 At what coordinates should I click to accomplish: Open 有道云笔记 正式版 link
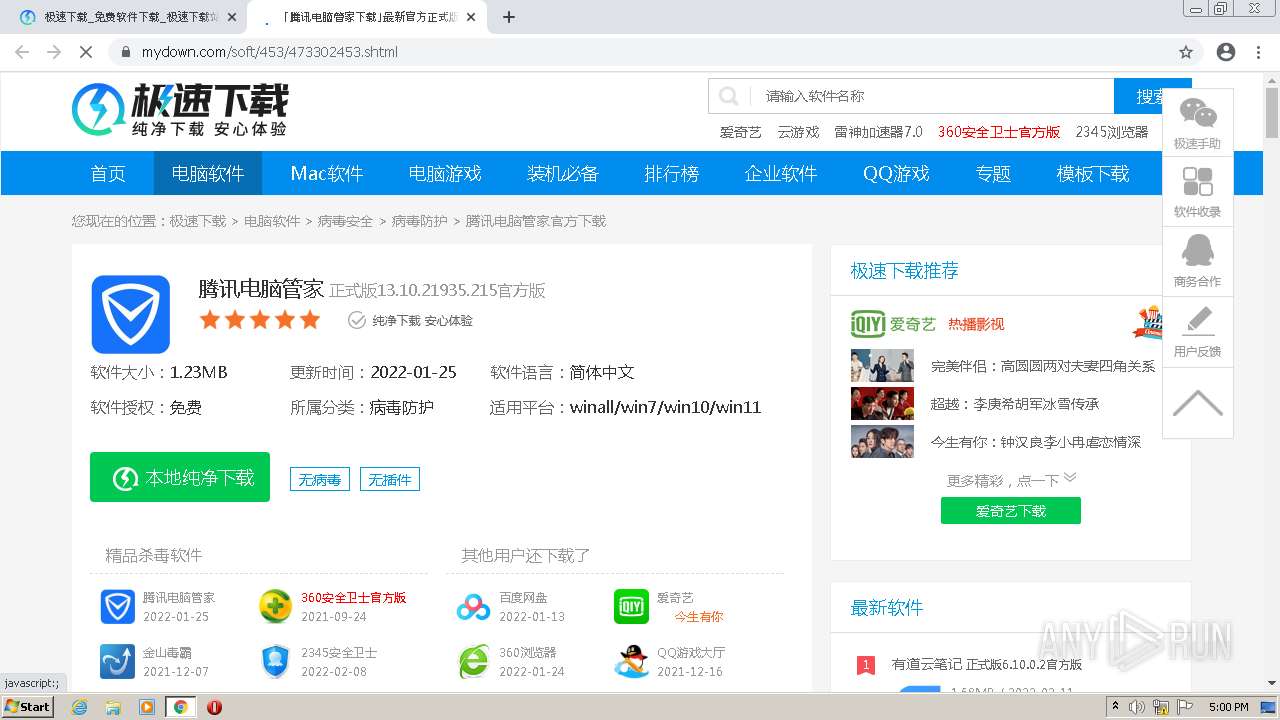[987, 664]
